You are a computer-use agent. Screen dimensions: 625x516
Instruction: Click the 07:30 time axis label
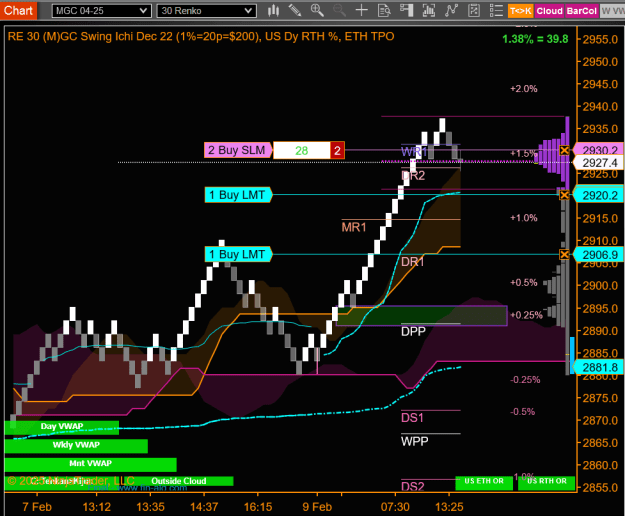[x=395, y=507]
